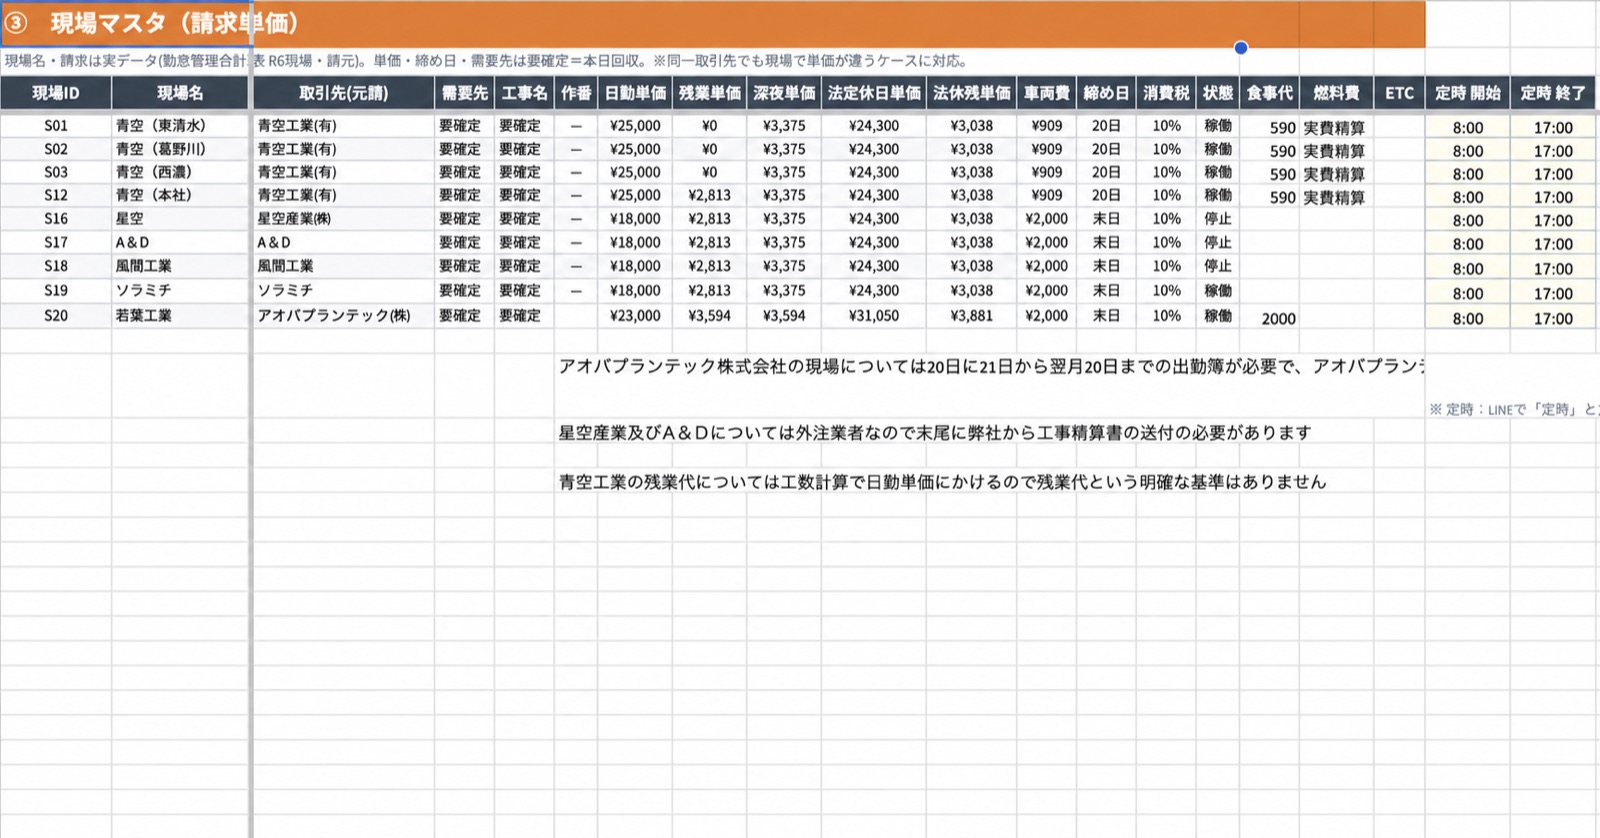
Task: Select the 星空産業㈱ client cell
Action: 343,219
